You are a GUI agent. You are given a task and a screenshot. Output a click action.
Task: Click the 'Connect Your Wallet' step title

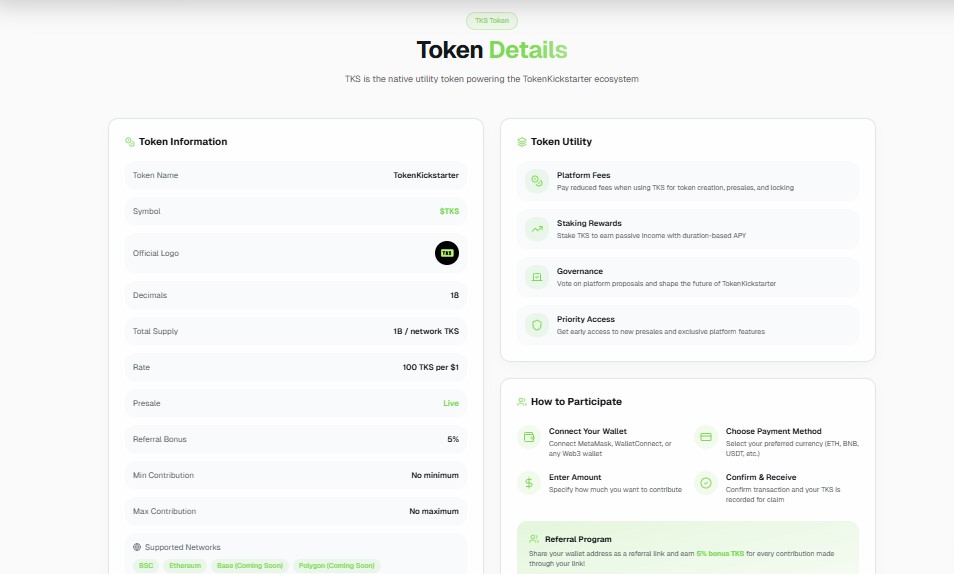(588, 431)
